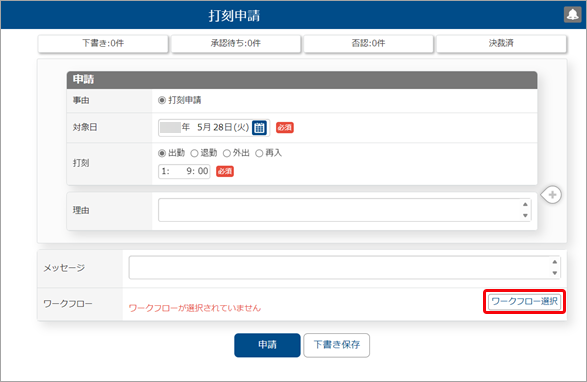Open the 否認:0件 tab

[x=368, y=43]
